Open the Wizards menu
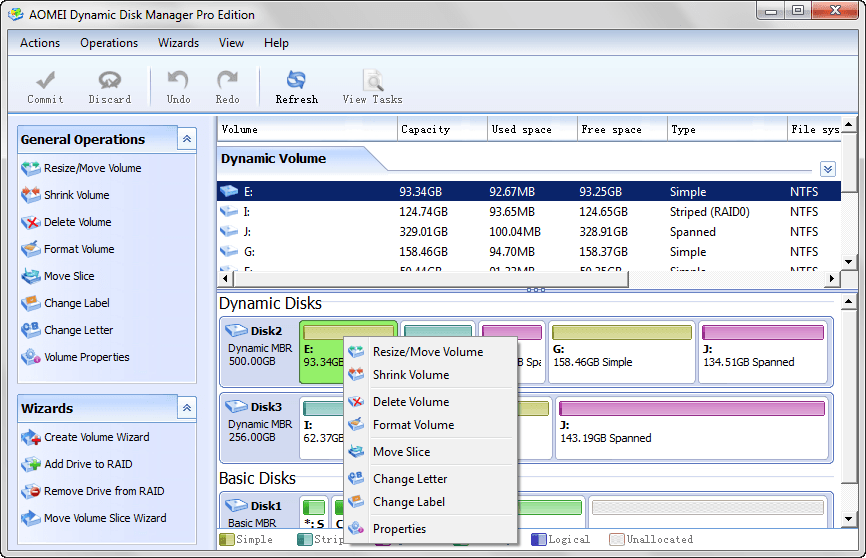 pos(178,43)
